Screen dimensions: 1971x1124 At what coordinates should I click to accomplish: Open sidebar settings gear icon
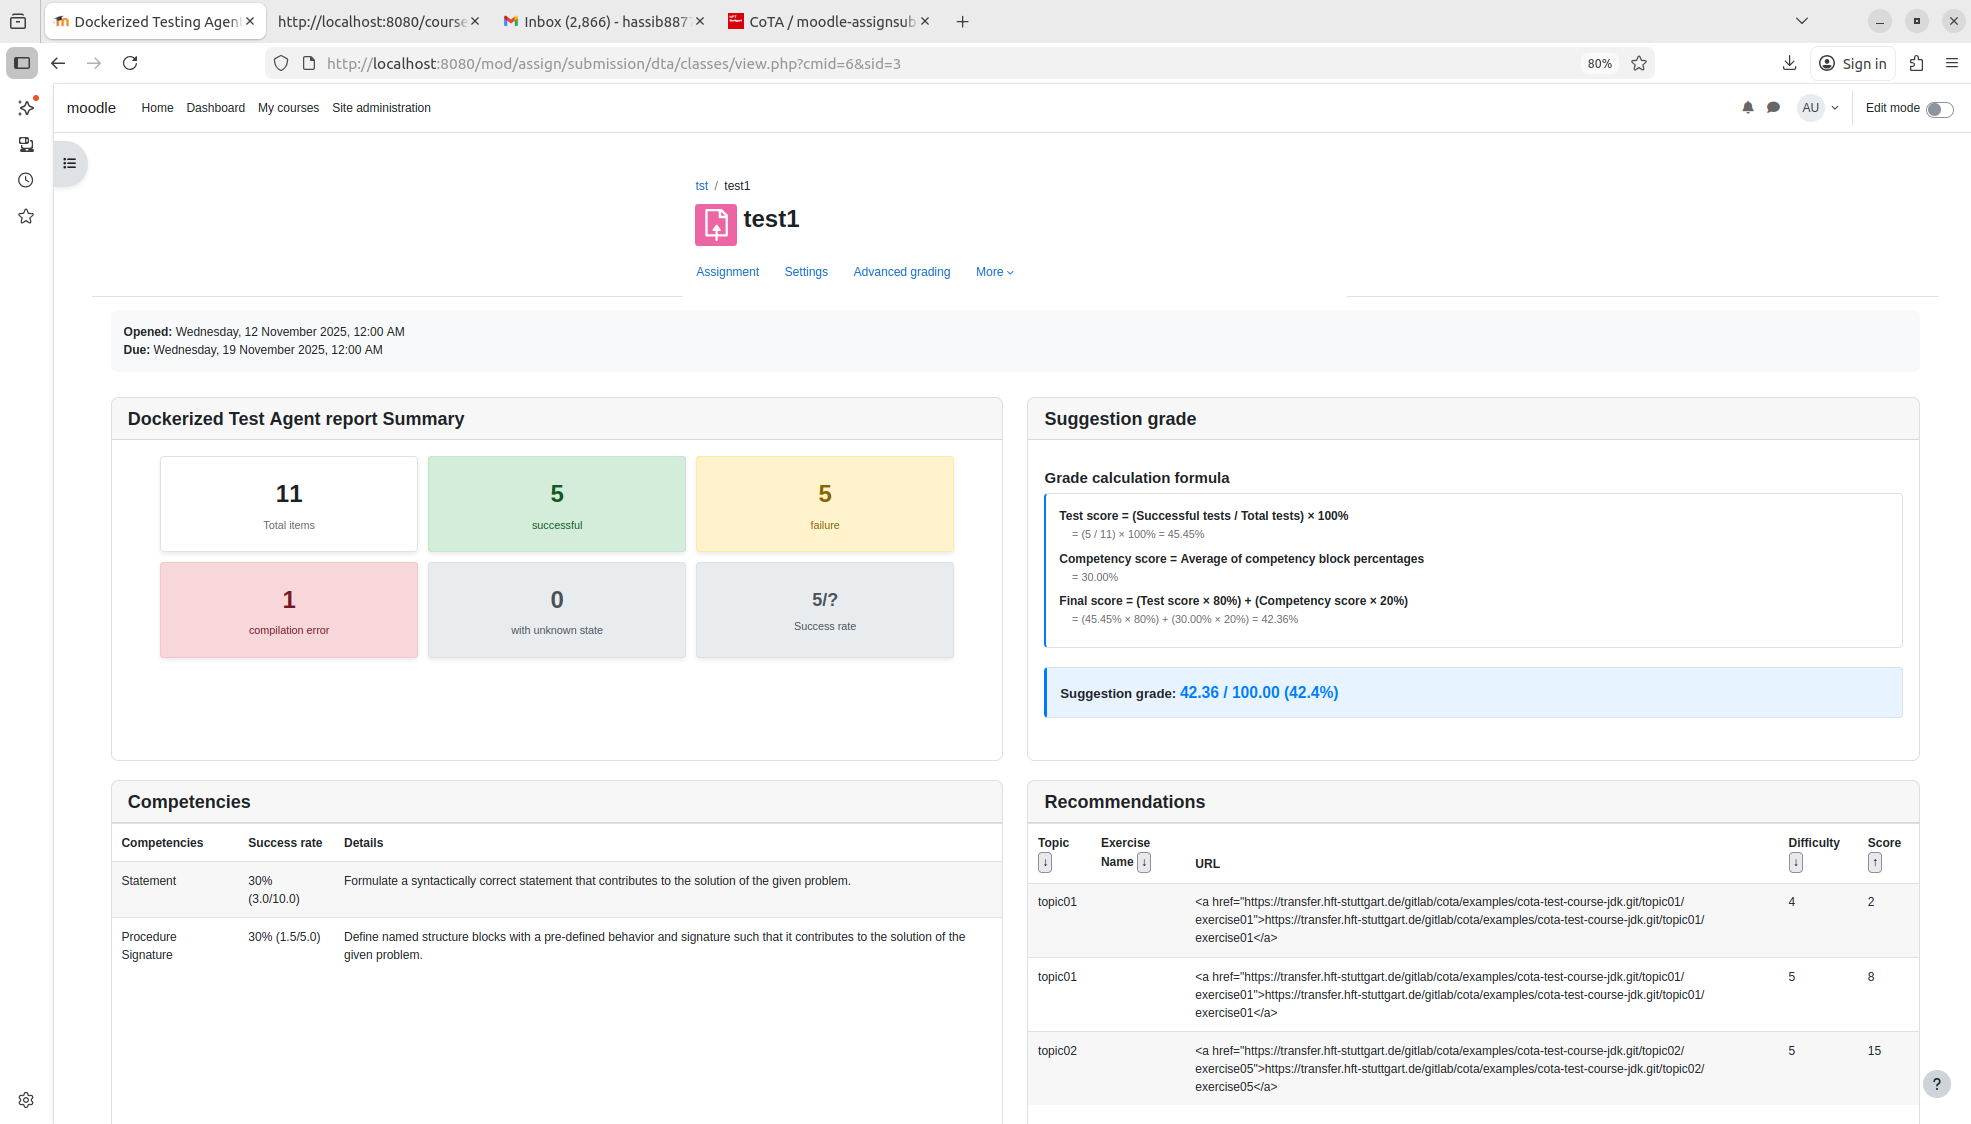point(26,1100)
